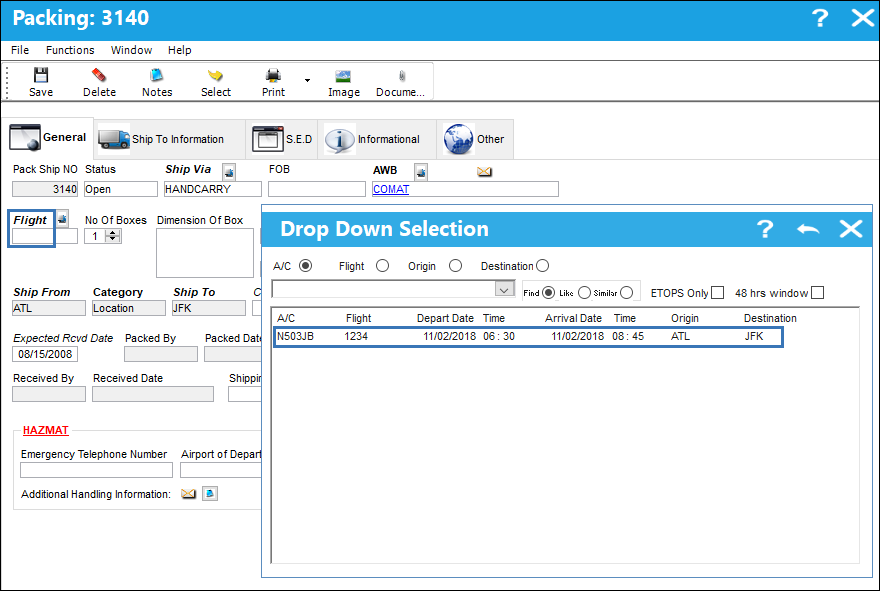880x591 pixels.
Task: Open Documents paperclip toolbar icon
Action: coord(402,76)
